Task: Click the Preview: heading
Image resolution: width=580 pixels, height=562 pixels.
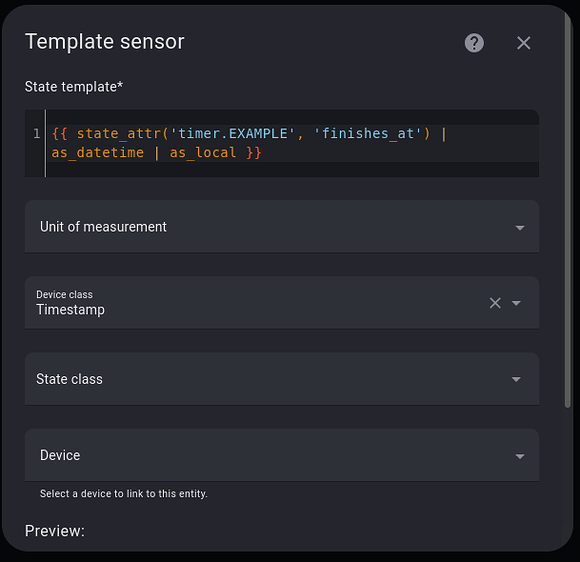Action: pos(55,531)
